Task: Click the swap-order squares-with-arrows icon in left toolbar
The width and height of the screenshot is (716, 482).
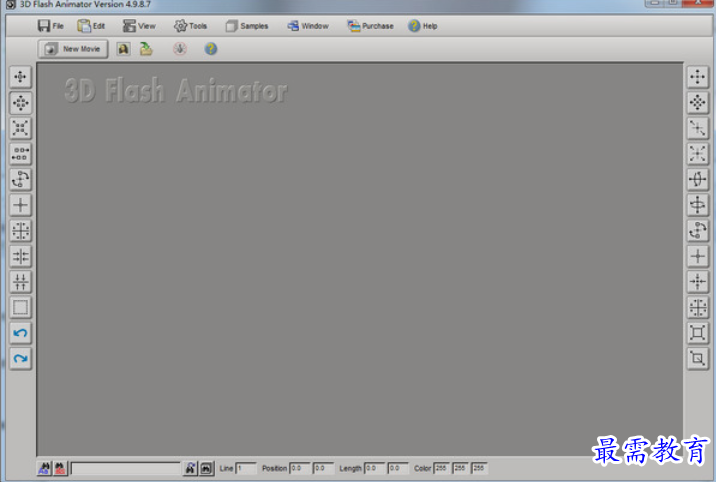Action: 21,154
